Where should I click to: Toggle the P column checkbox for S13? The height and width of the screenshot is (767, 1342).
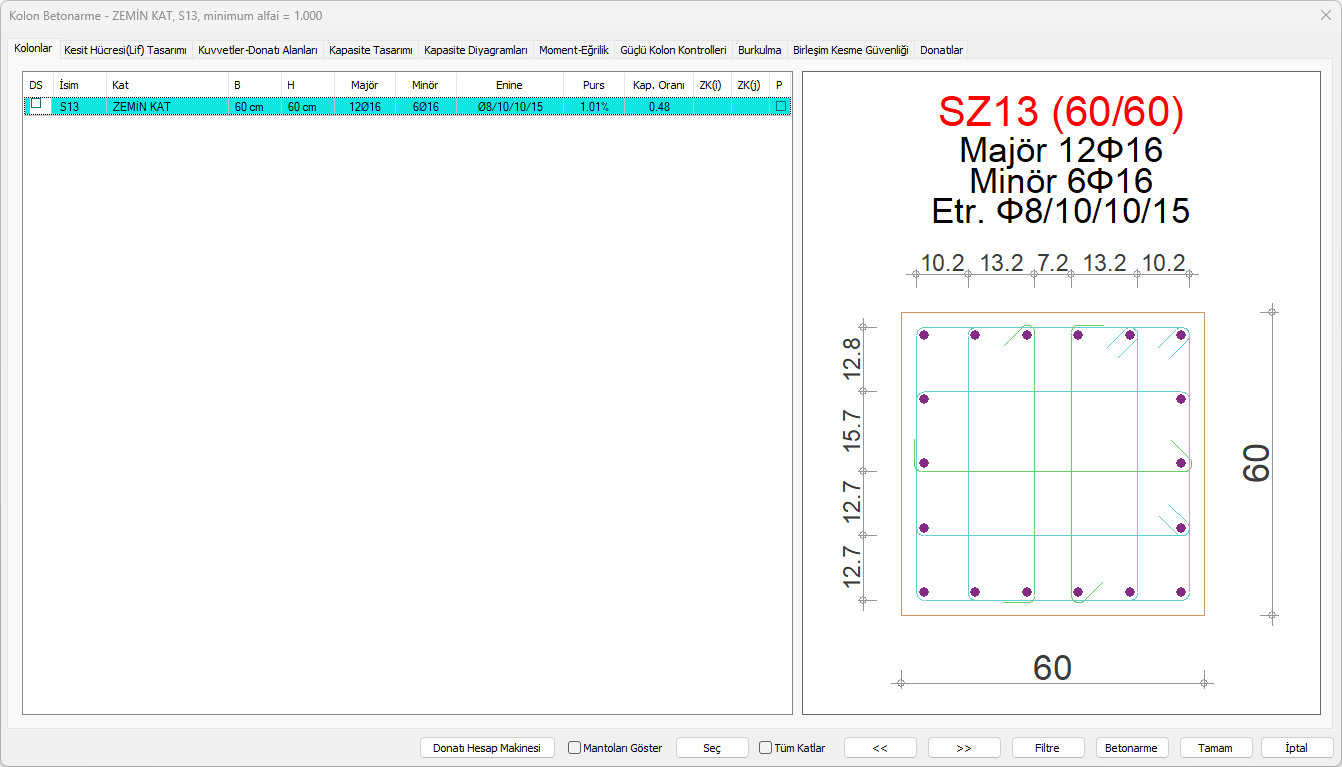pyautogui.click(x=780, y=105)
